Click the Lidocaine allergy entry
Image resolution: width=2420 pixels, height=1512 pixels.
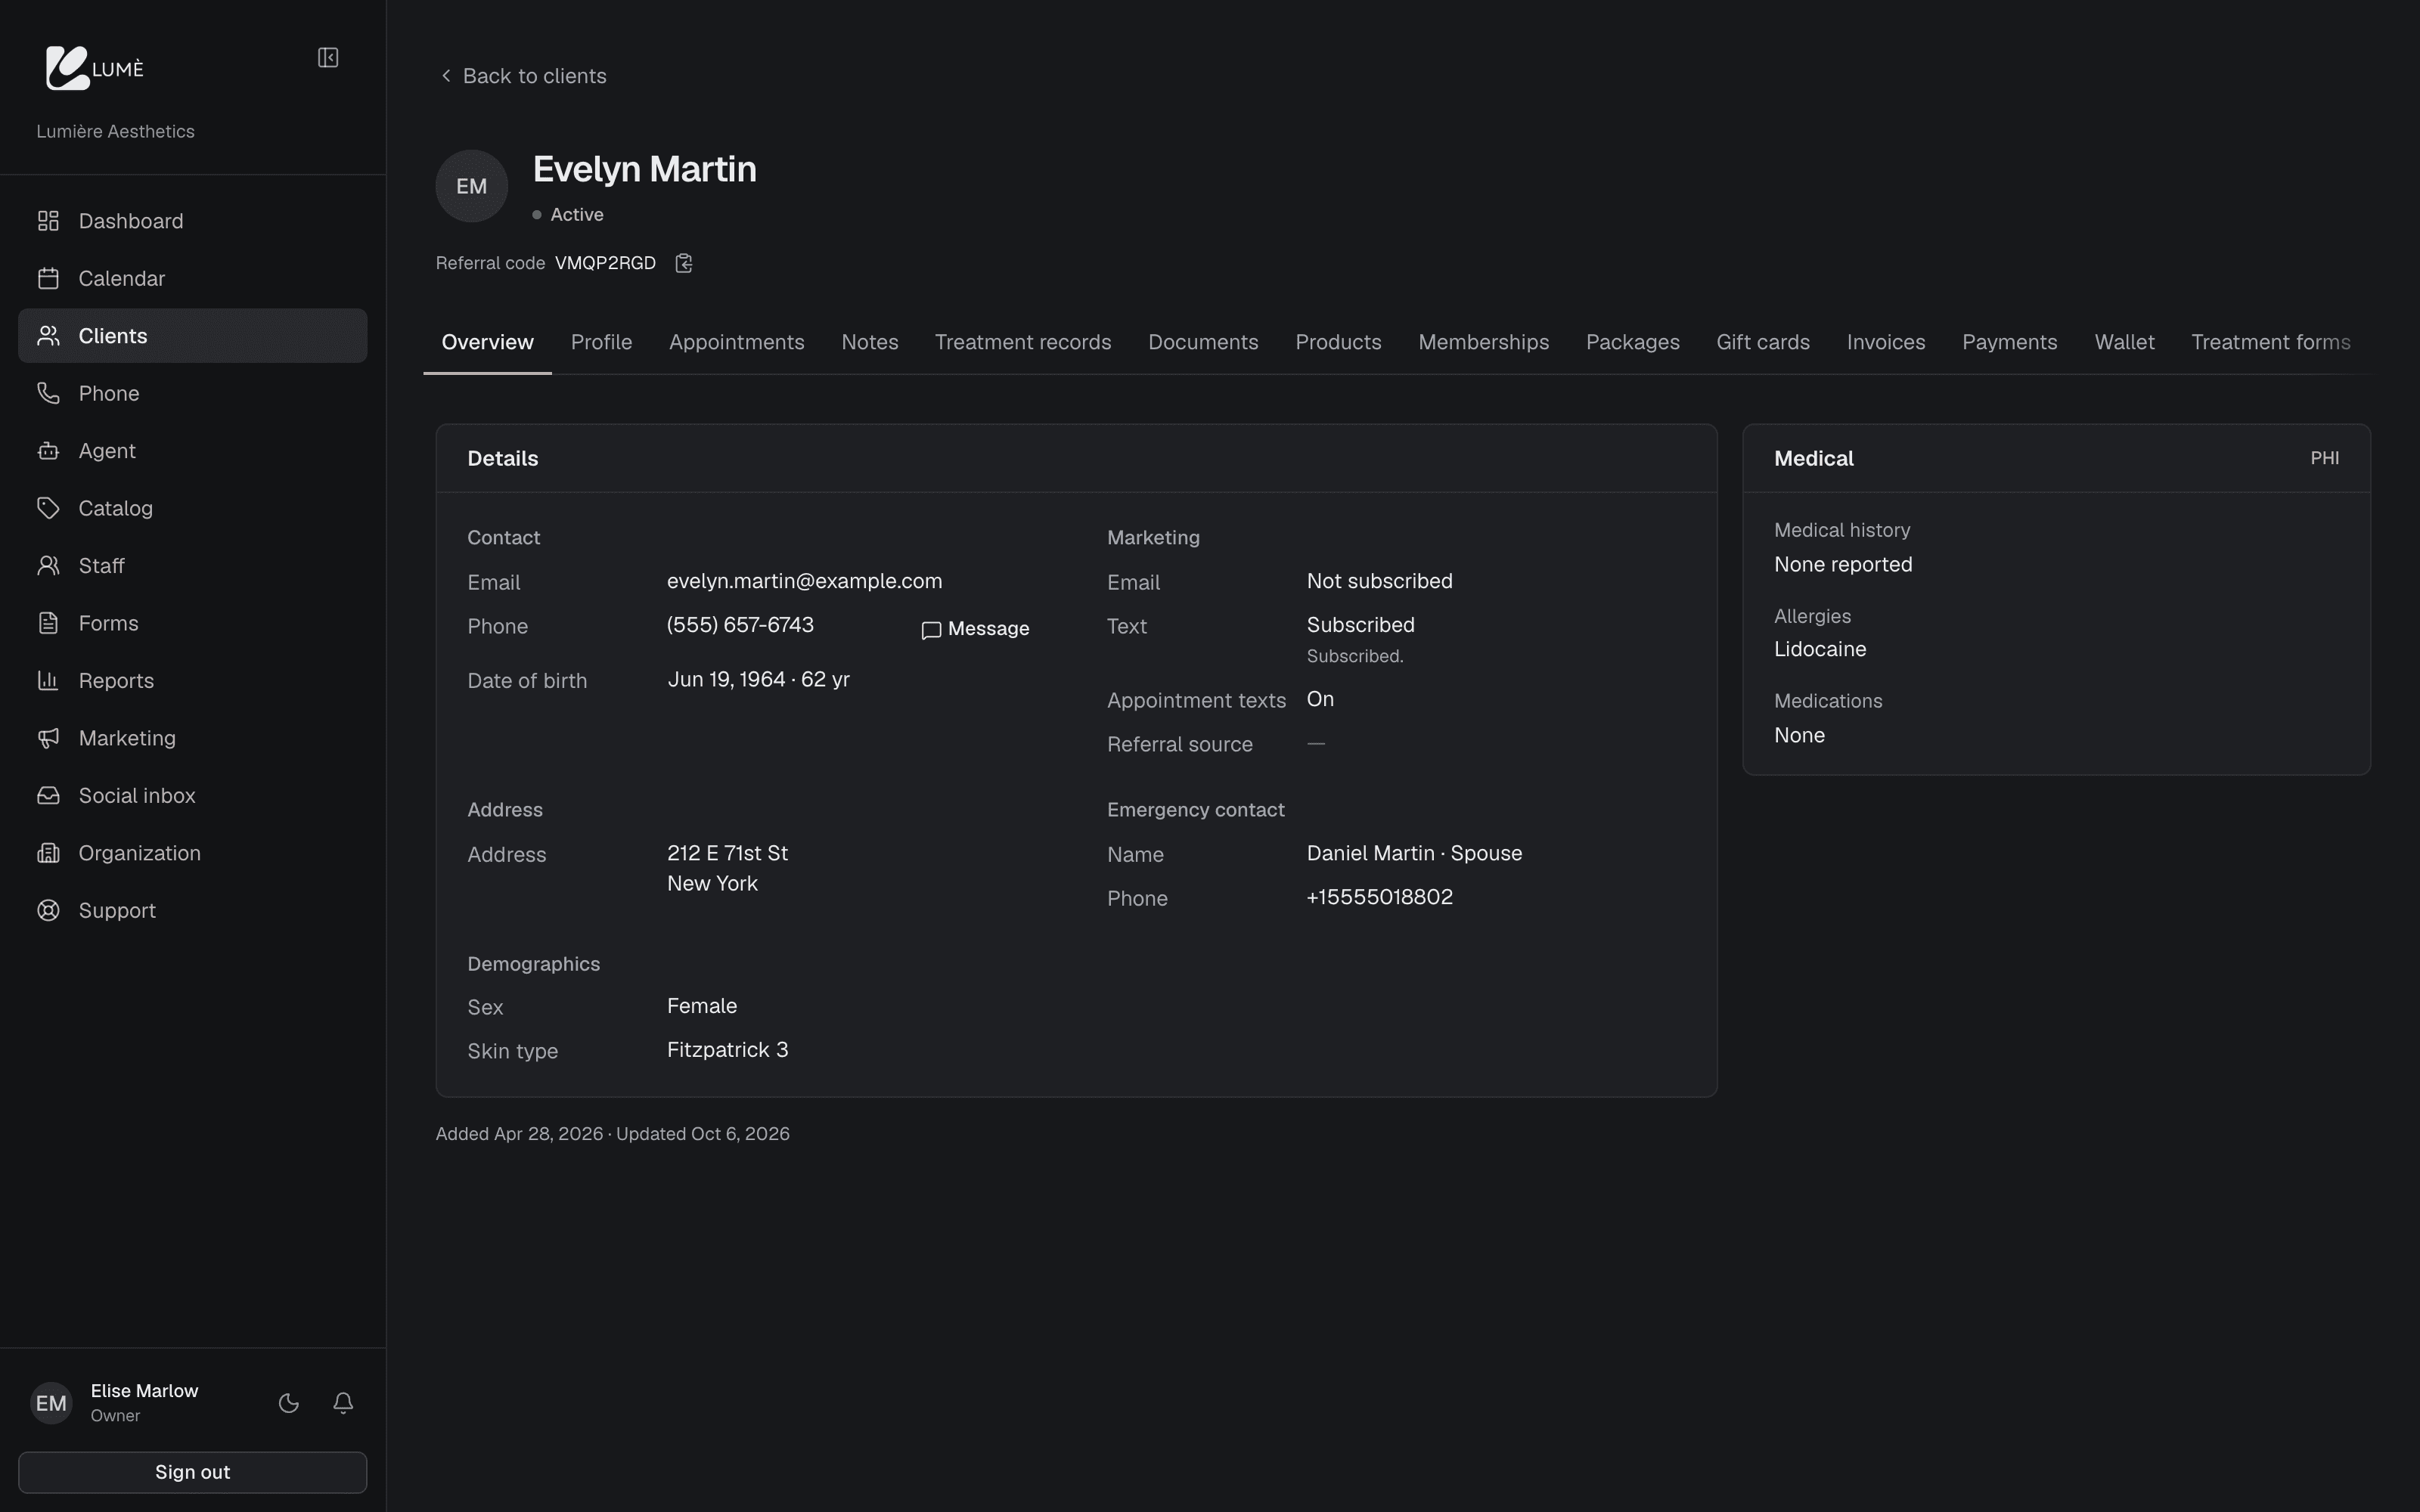coord(1820,650)
